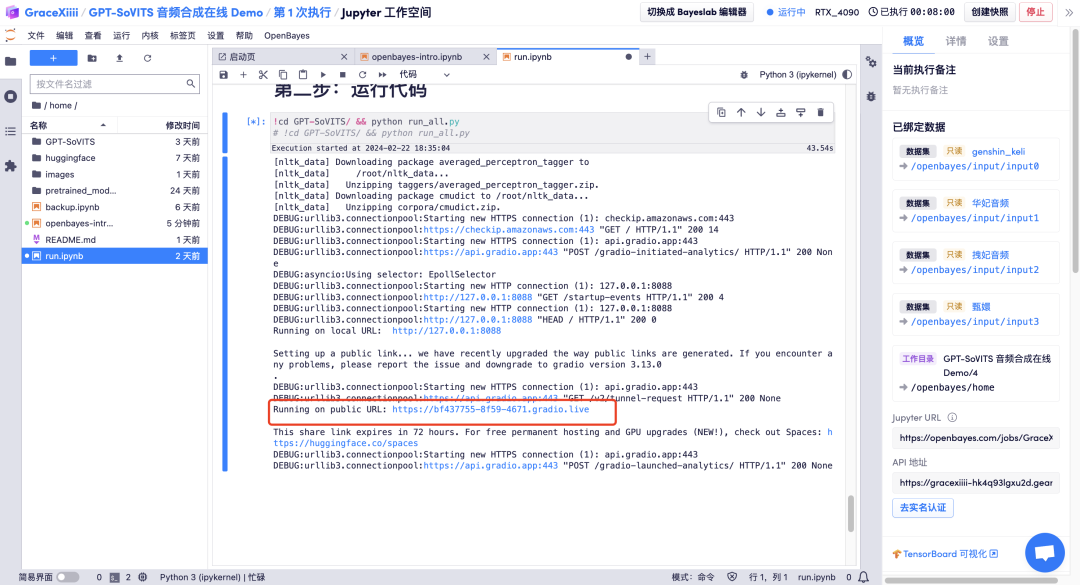This screenshot has height=585, width=1080.
Task: Interrupt the kernel with the stop square icon
Action: [343, 74]
